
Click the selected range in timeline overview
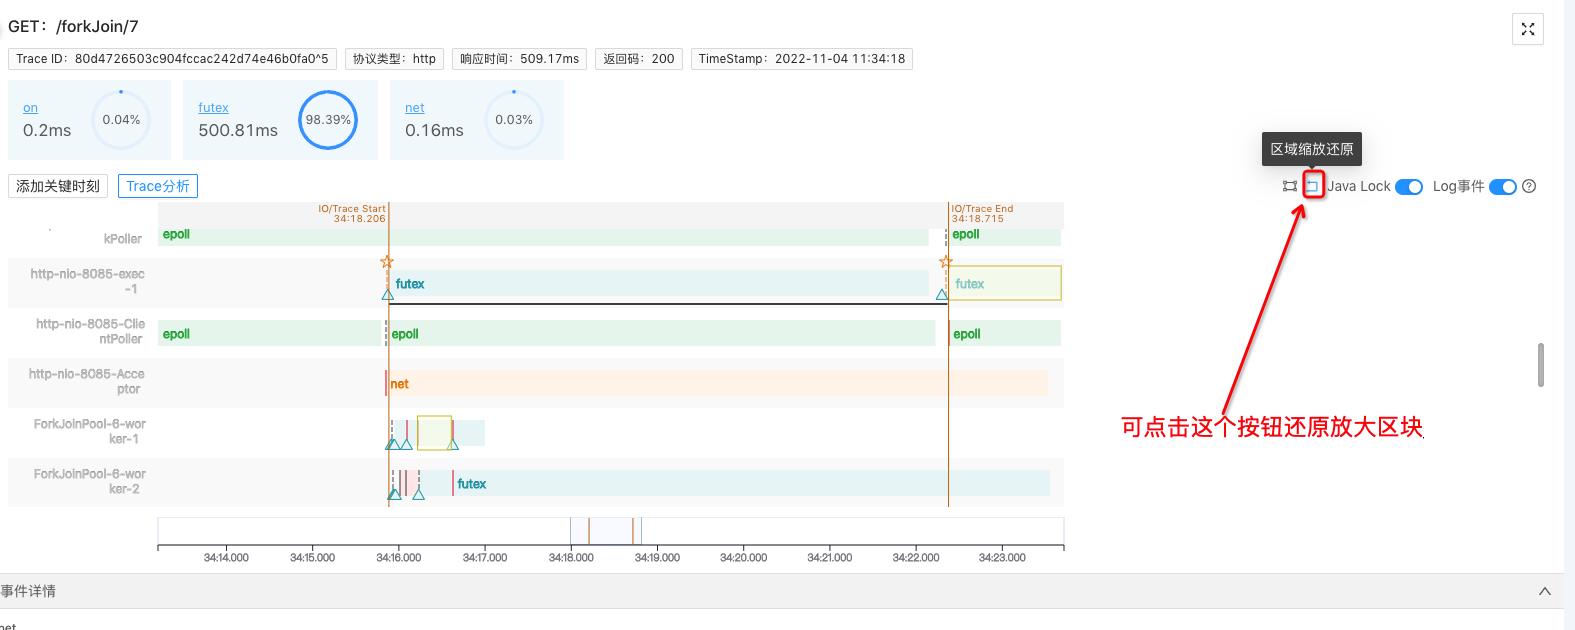(602, 531)
